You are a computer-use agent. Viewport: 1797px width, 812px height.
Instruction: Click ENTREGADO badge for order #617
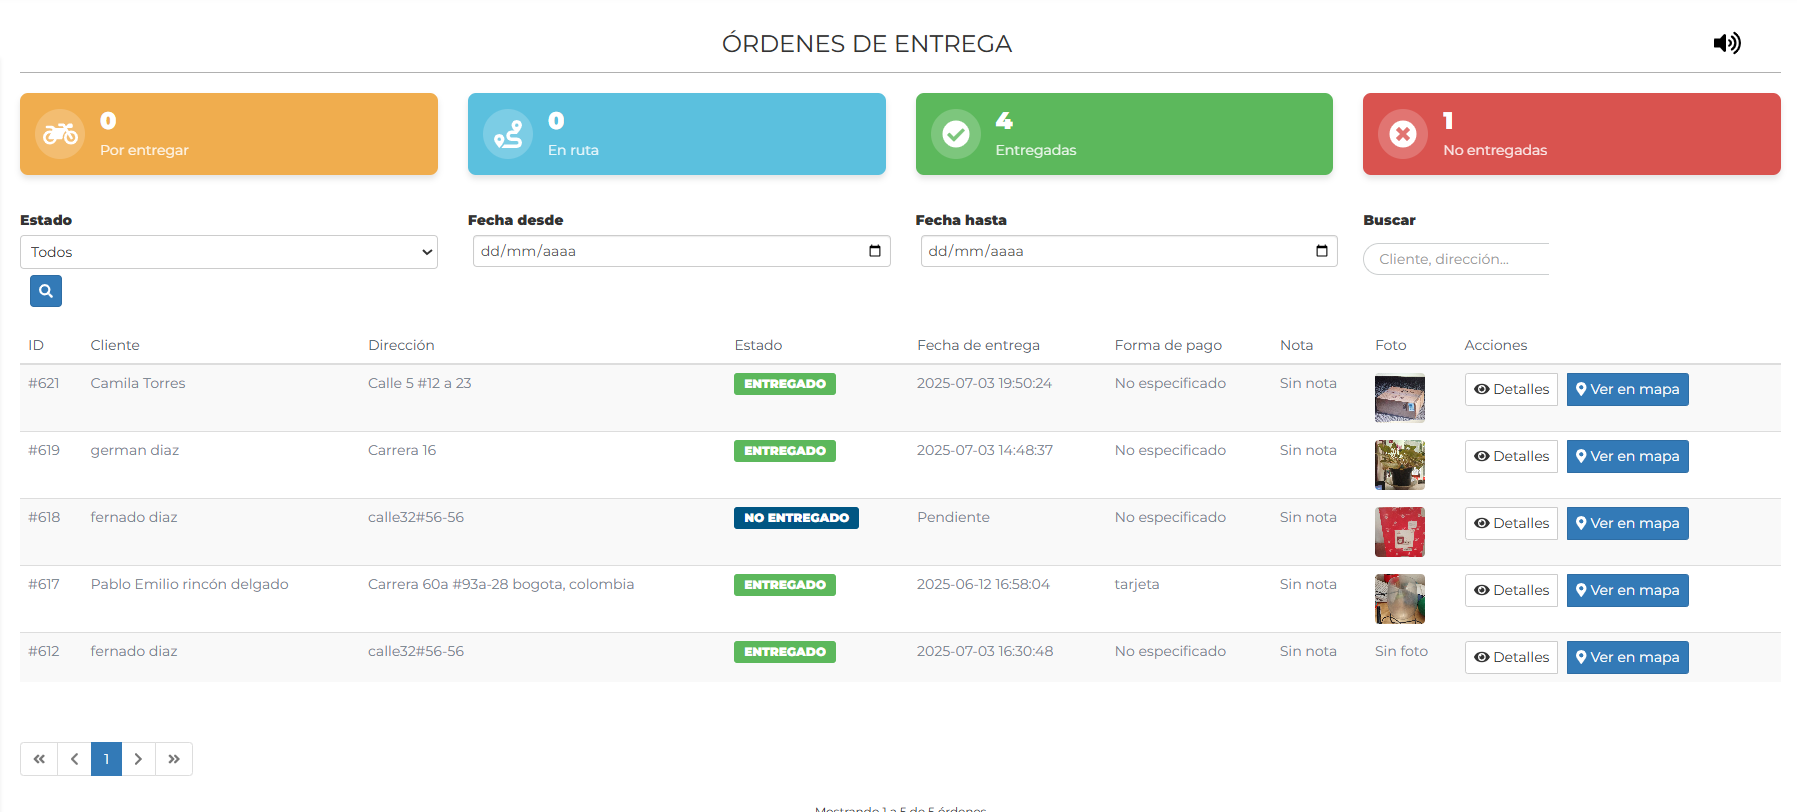coord(785,585)
